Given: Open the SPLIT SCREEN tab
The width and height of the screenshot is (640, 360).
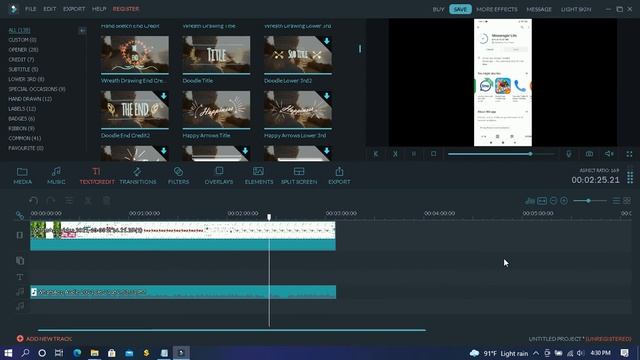Looking at the screenshot, I should tap(299, 176).
